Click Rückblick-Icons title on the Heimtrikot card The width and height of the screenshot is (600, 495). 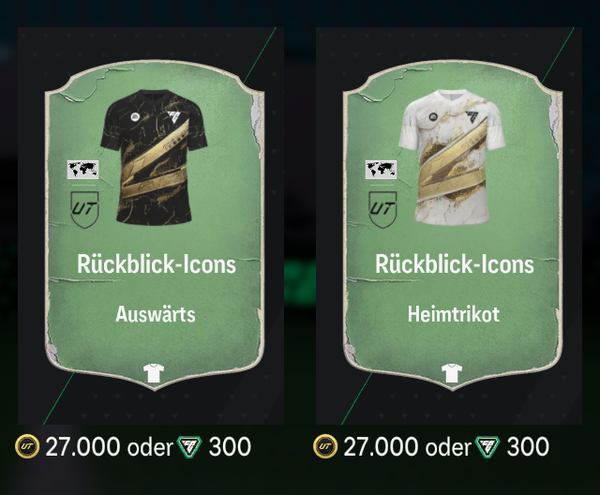coord(454,264)
